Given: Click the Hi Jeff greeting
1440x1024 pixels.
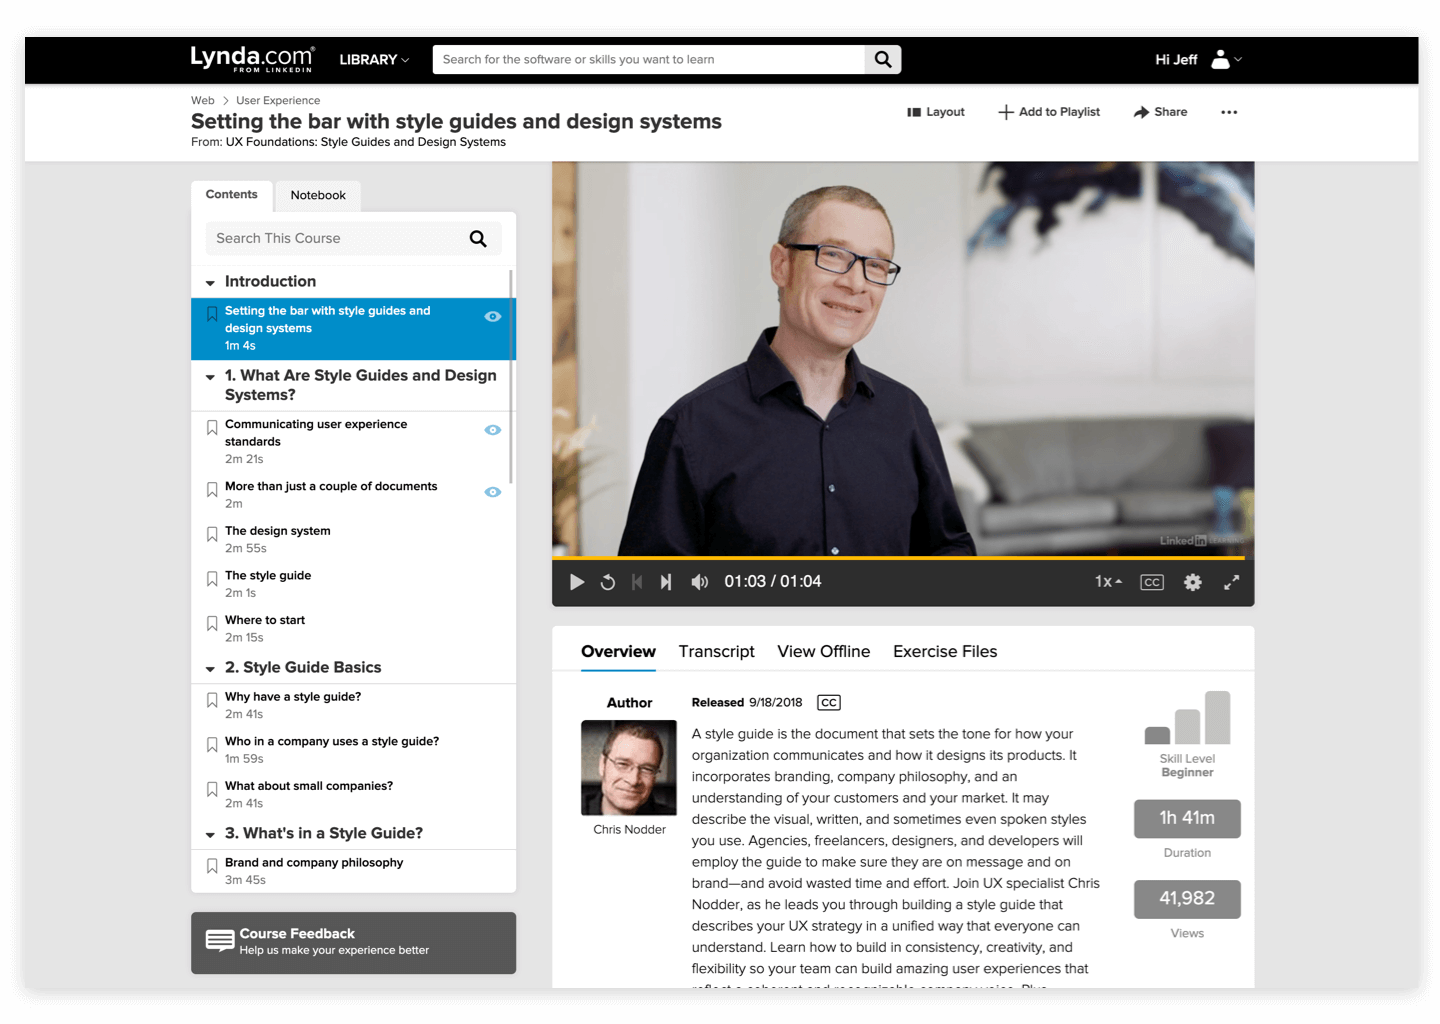Looking at the screenshot, I should point(1176,60).
